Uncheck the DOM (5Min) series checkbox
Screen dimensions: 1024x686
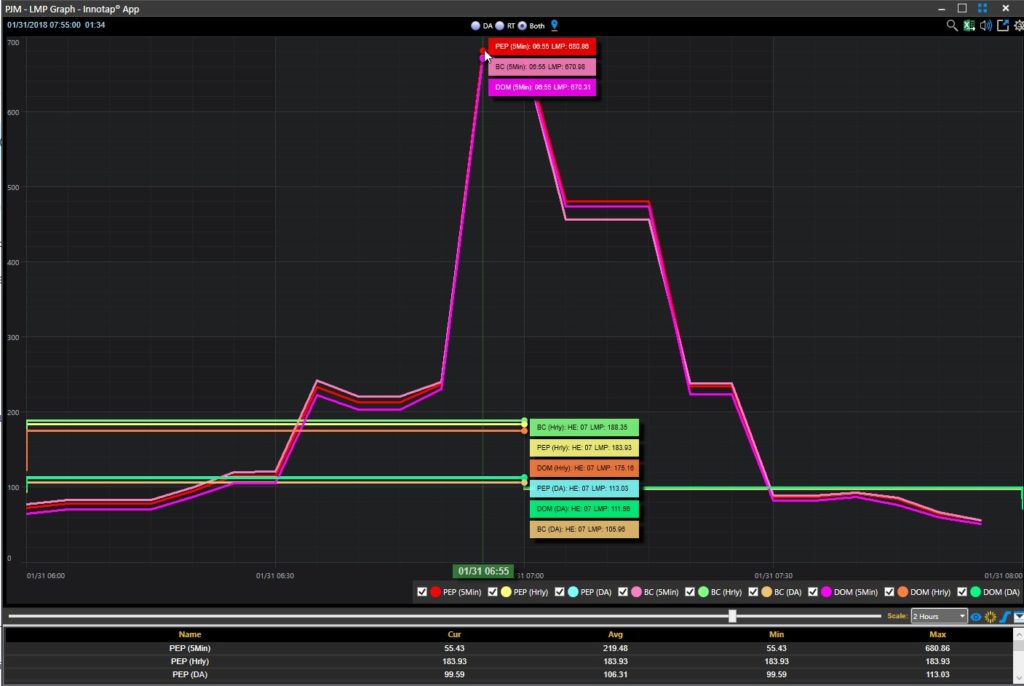[x=812, y=592]
